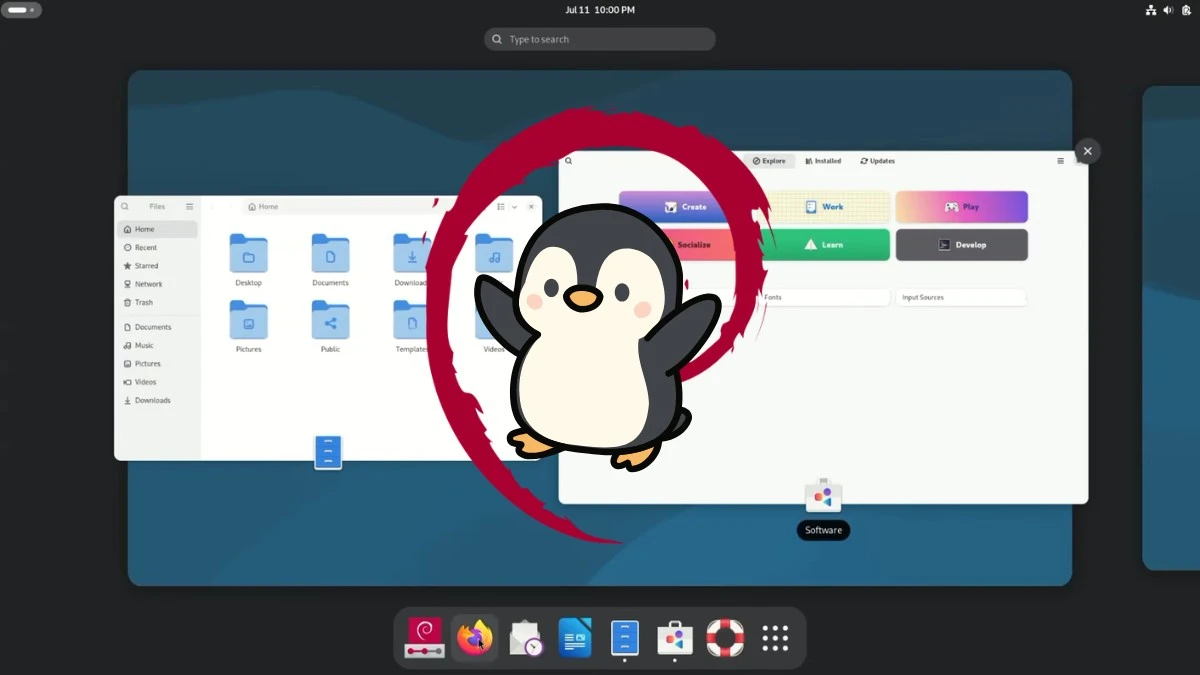The image size is (1200, 675).
Task: Select Recent in the Files sidebar
Action: pos(157,247)
